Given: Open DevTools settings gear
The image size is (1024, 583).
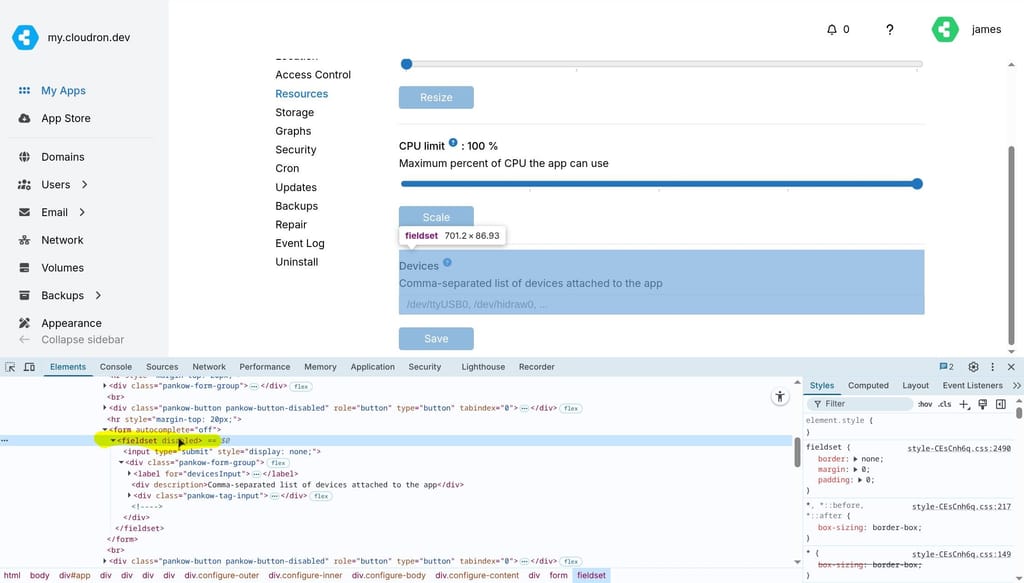Looking at the screenshot, I should (973, 367).
